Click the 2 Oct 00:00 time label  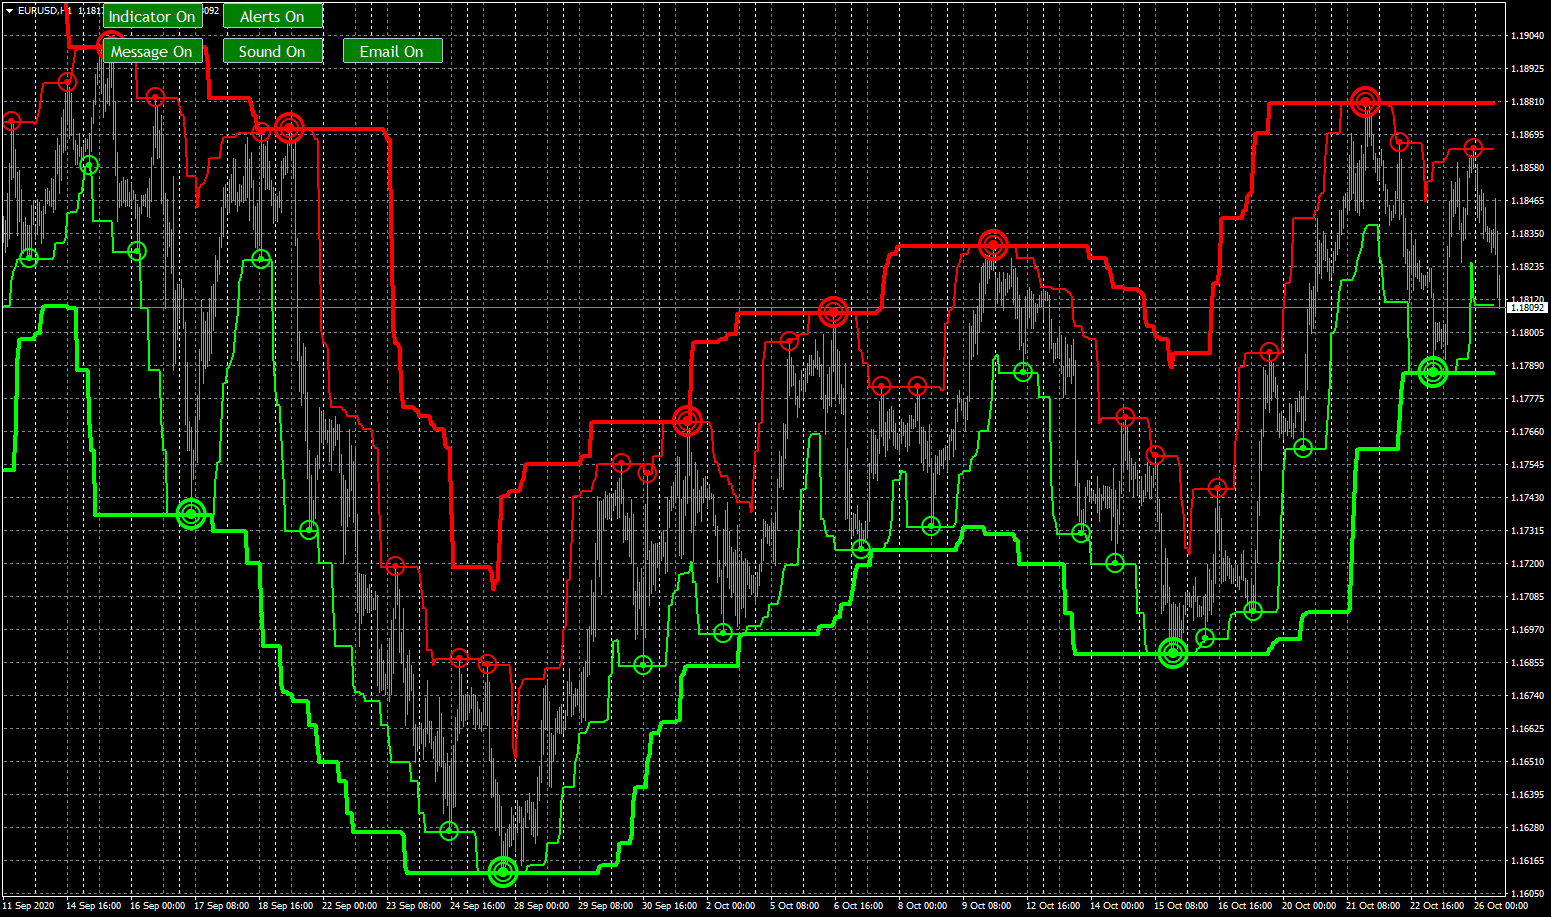coord(730,906)
